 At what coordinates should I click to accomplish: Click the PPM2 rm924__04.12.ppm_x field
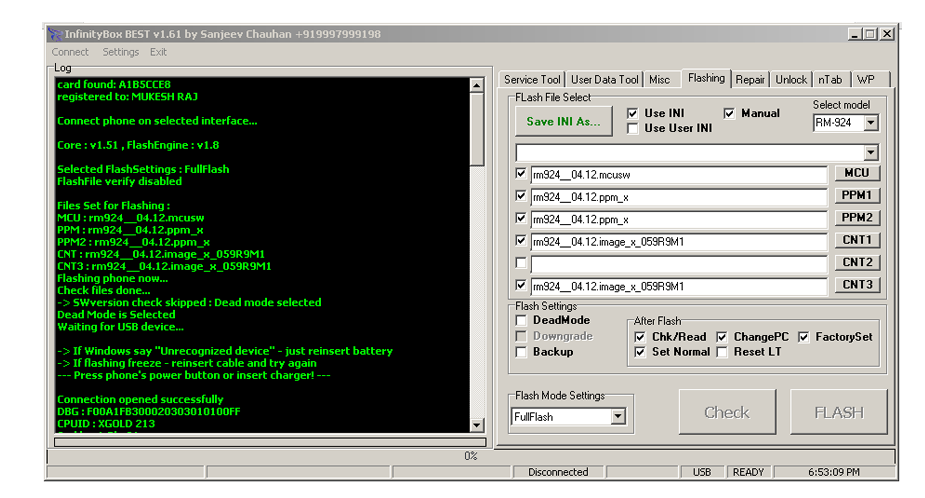679,219
